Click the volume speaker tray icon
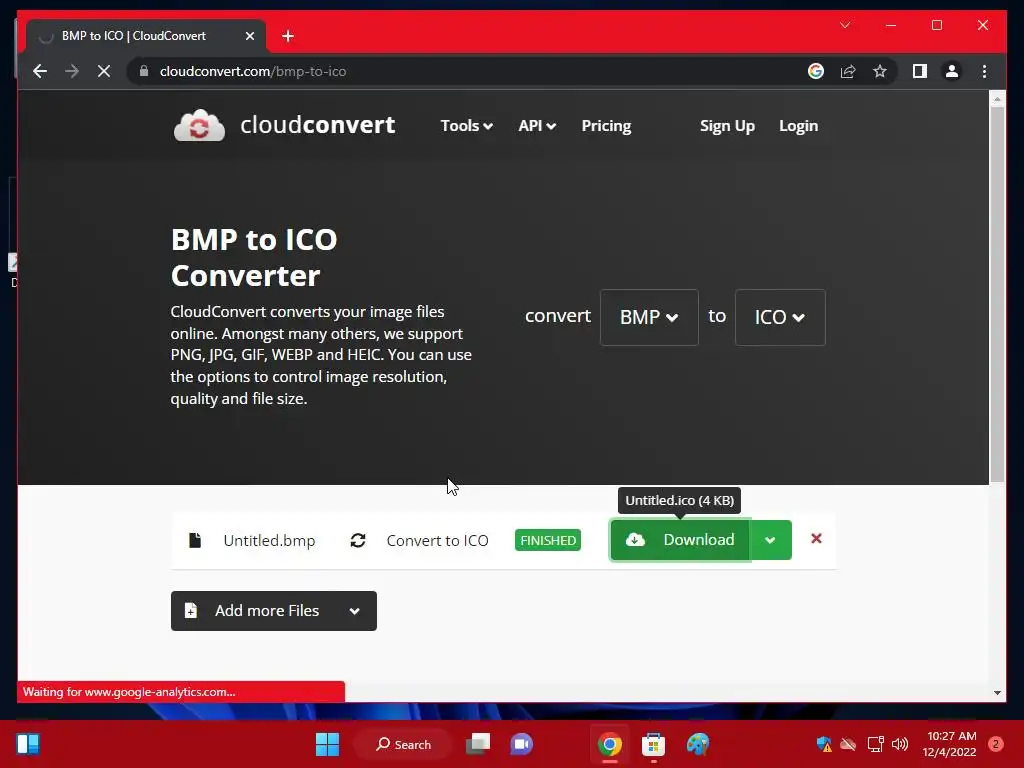 (x=900, y=744)
